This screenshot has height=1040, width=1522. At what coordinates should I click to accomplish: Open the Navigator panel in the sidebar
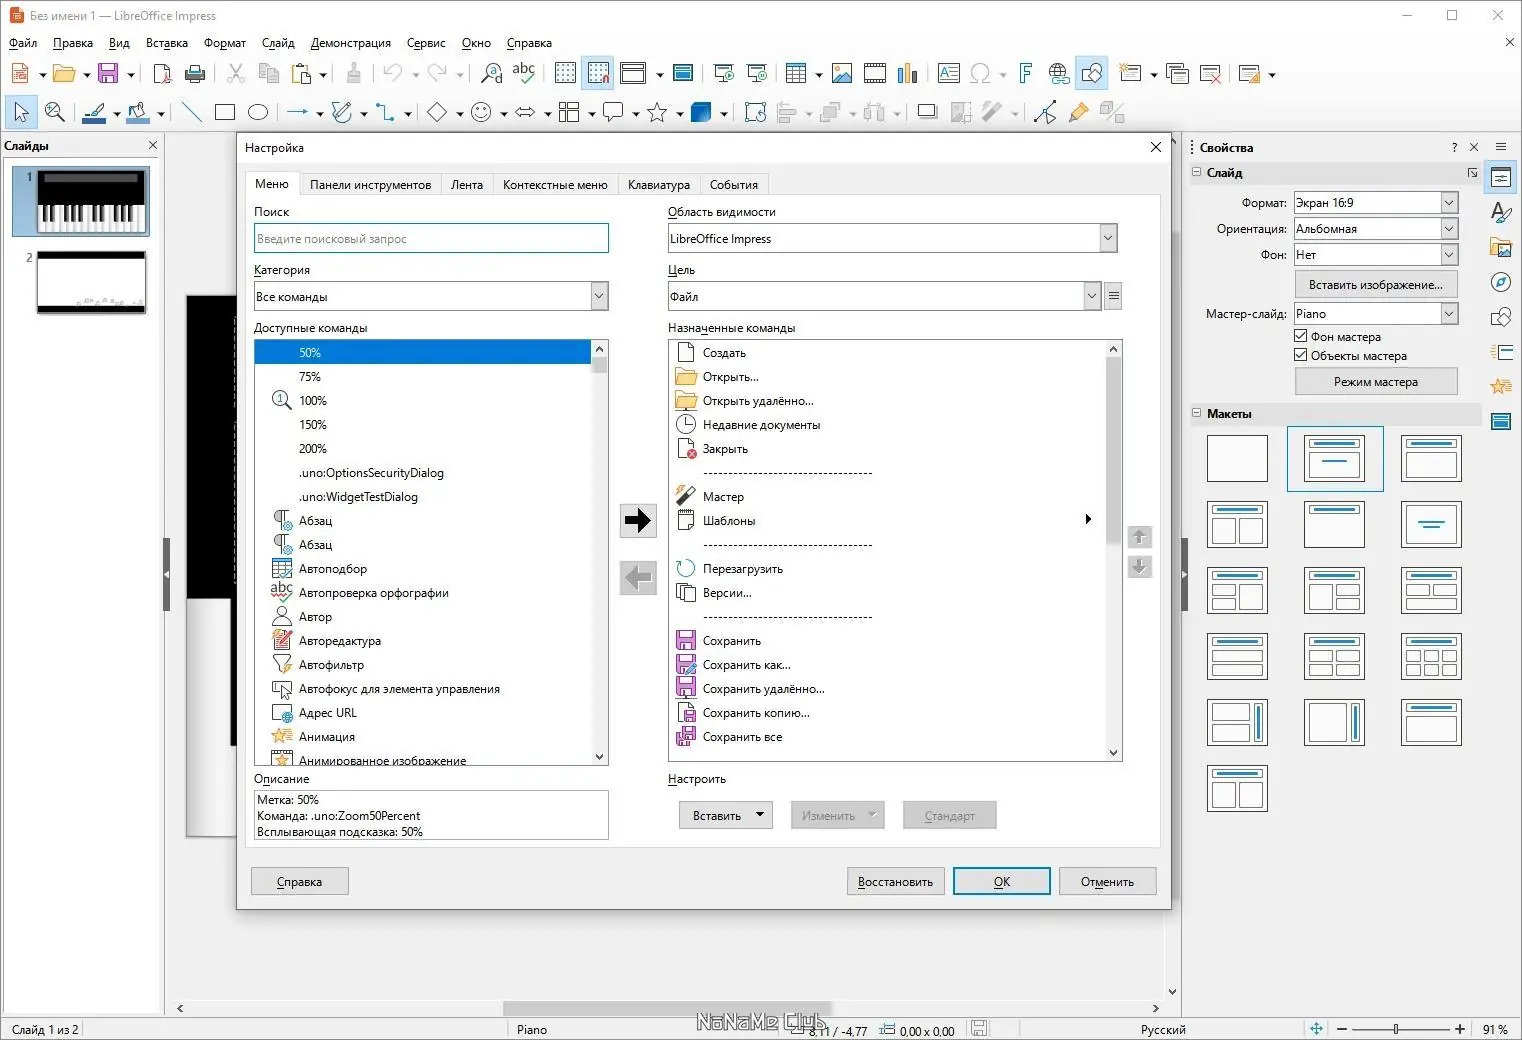(x=1501, y=282)
